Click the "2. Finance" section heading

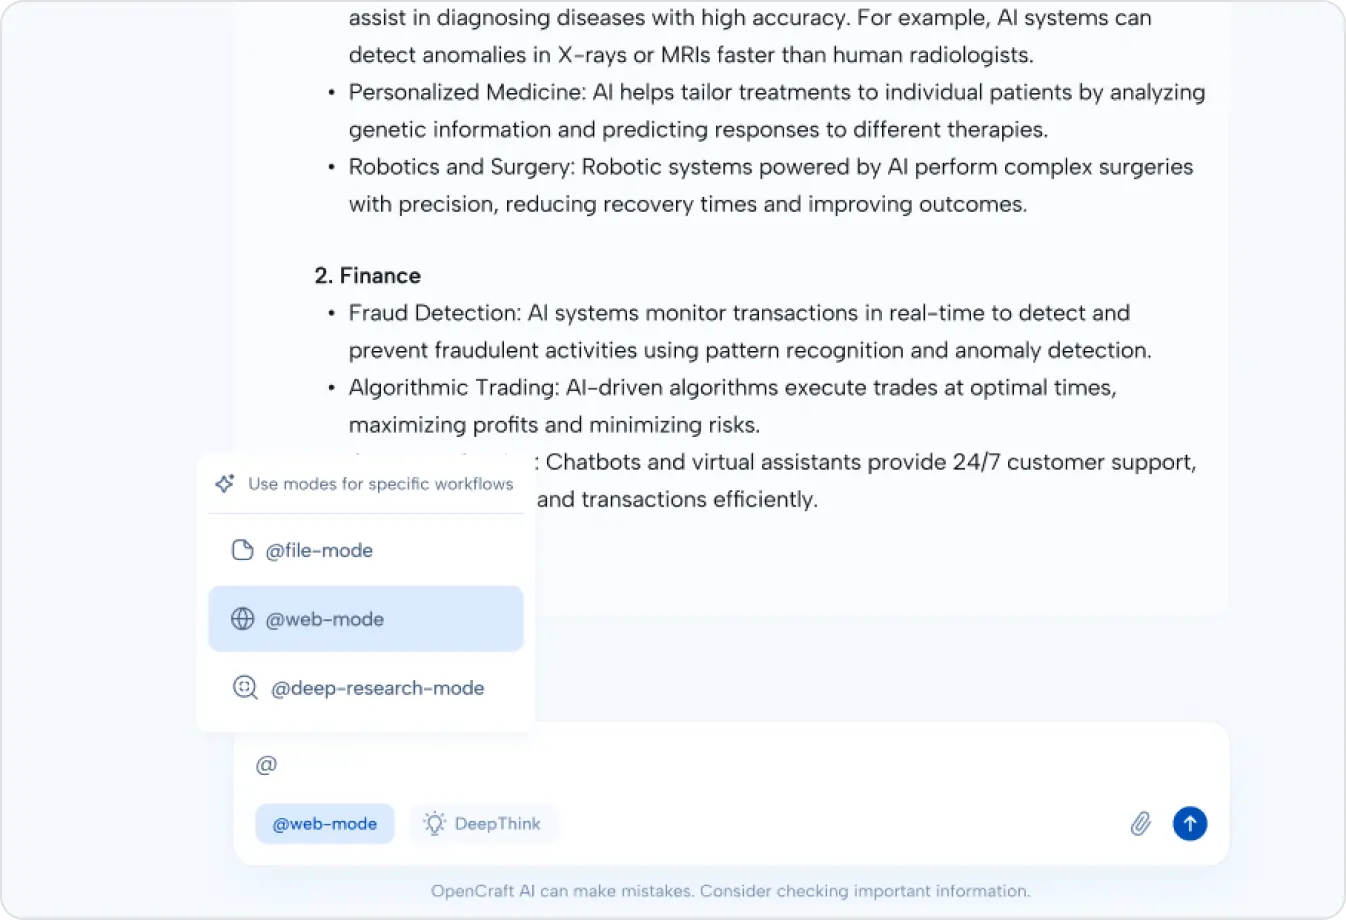(x=367, y=276)
